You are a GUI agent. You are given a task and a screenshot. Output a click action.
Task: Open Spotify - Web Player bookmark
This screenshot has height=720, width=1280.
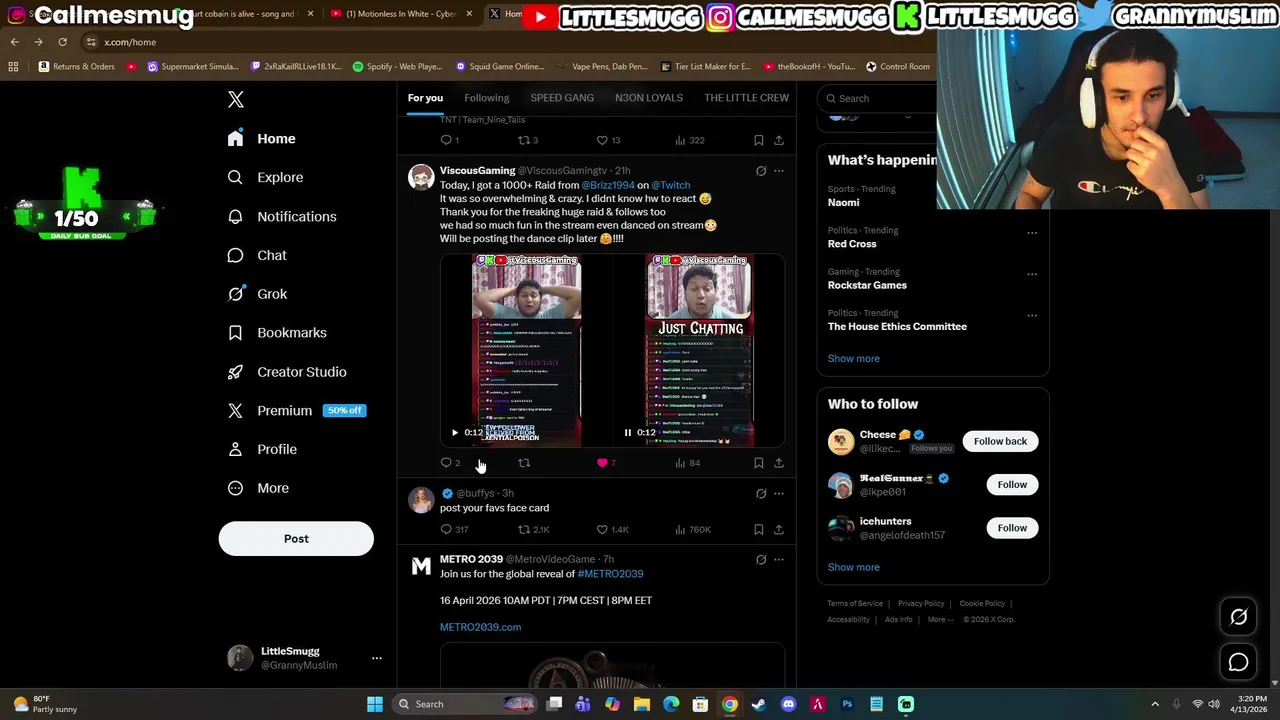398,66
